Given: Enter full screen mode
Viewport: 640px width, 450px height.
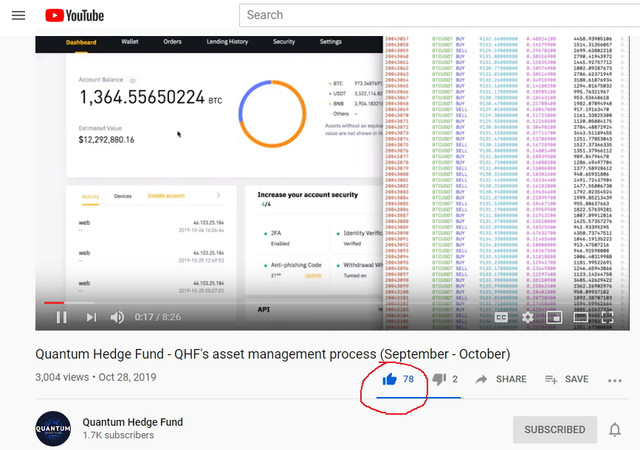Looking at the screenshot, I should [607, 317].
